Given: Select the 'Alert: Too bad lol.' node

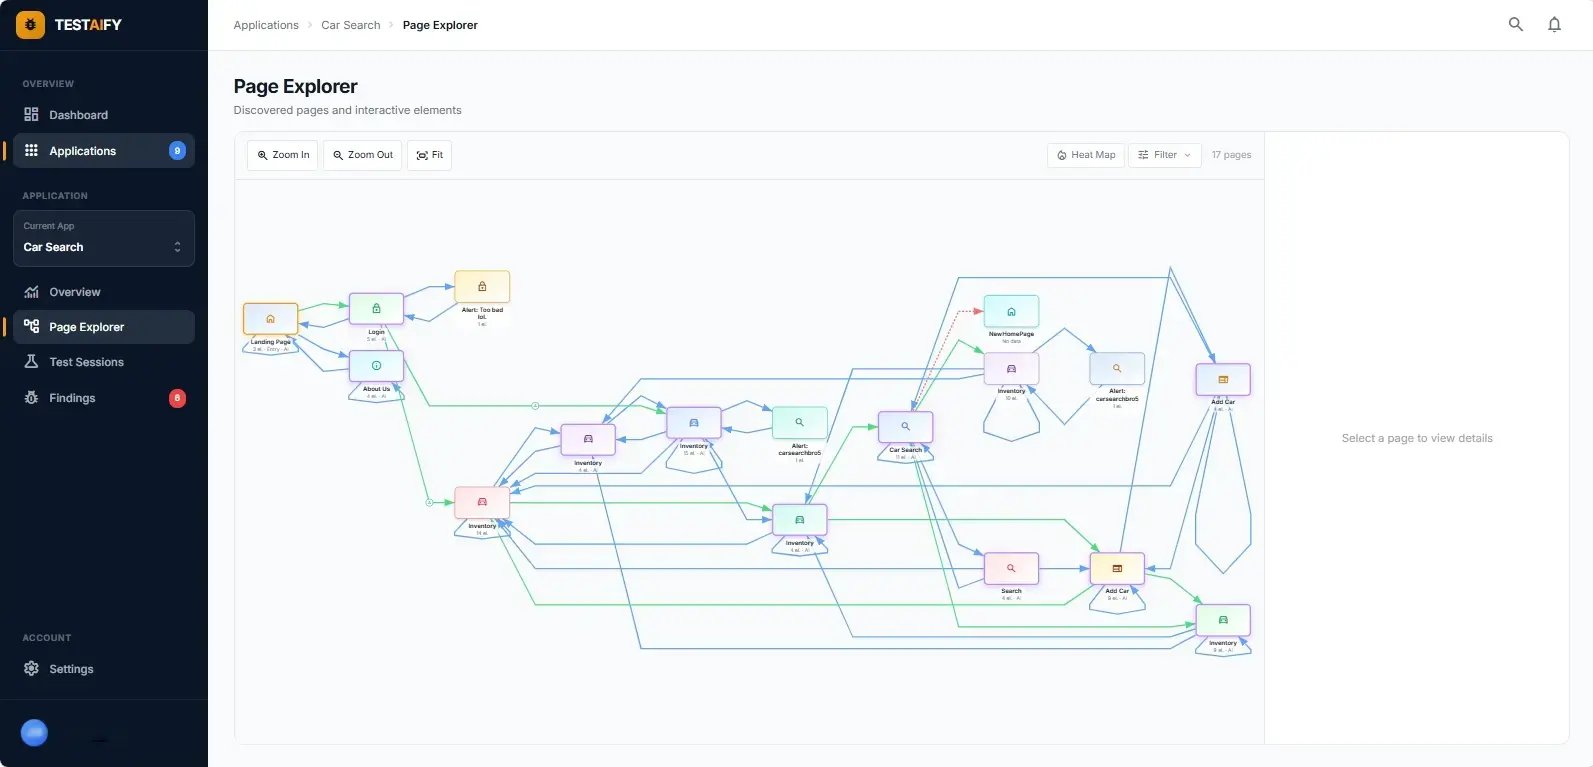Looking at the screenshot, I should pos(482,286).
